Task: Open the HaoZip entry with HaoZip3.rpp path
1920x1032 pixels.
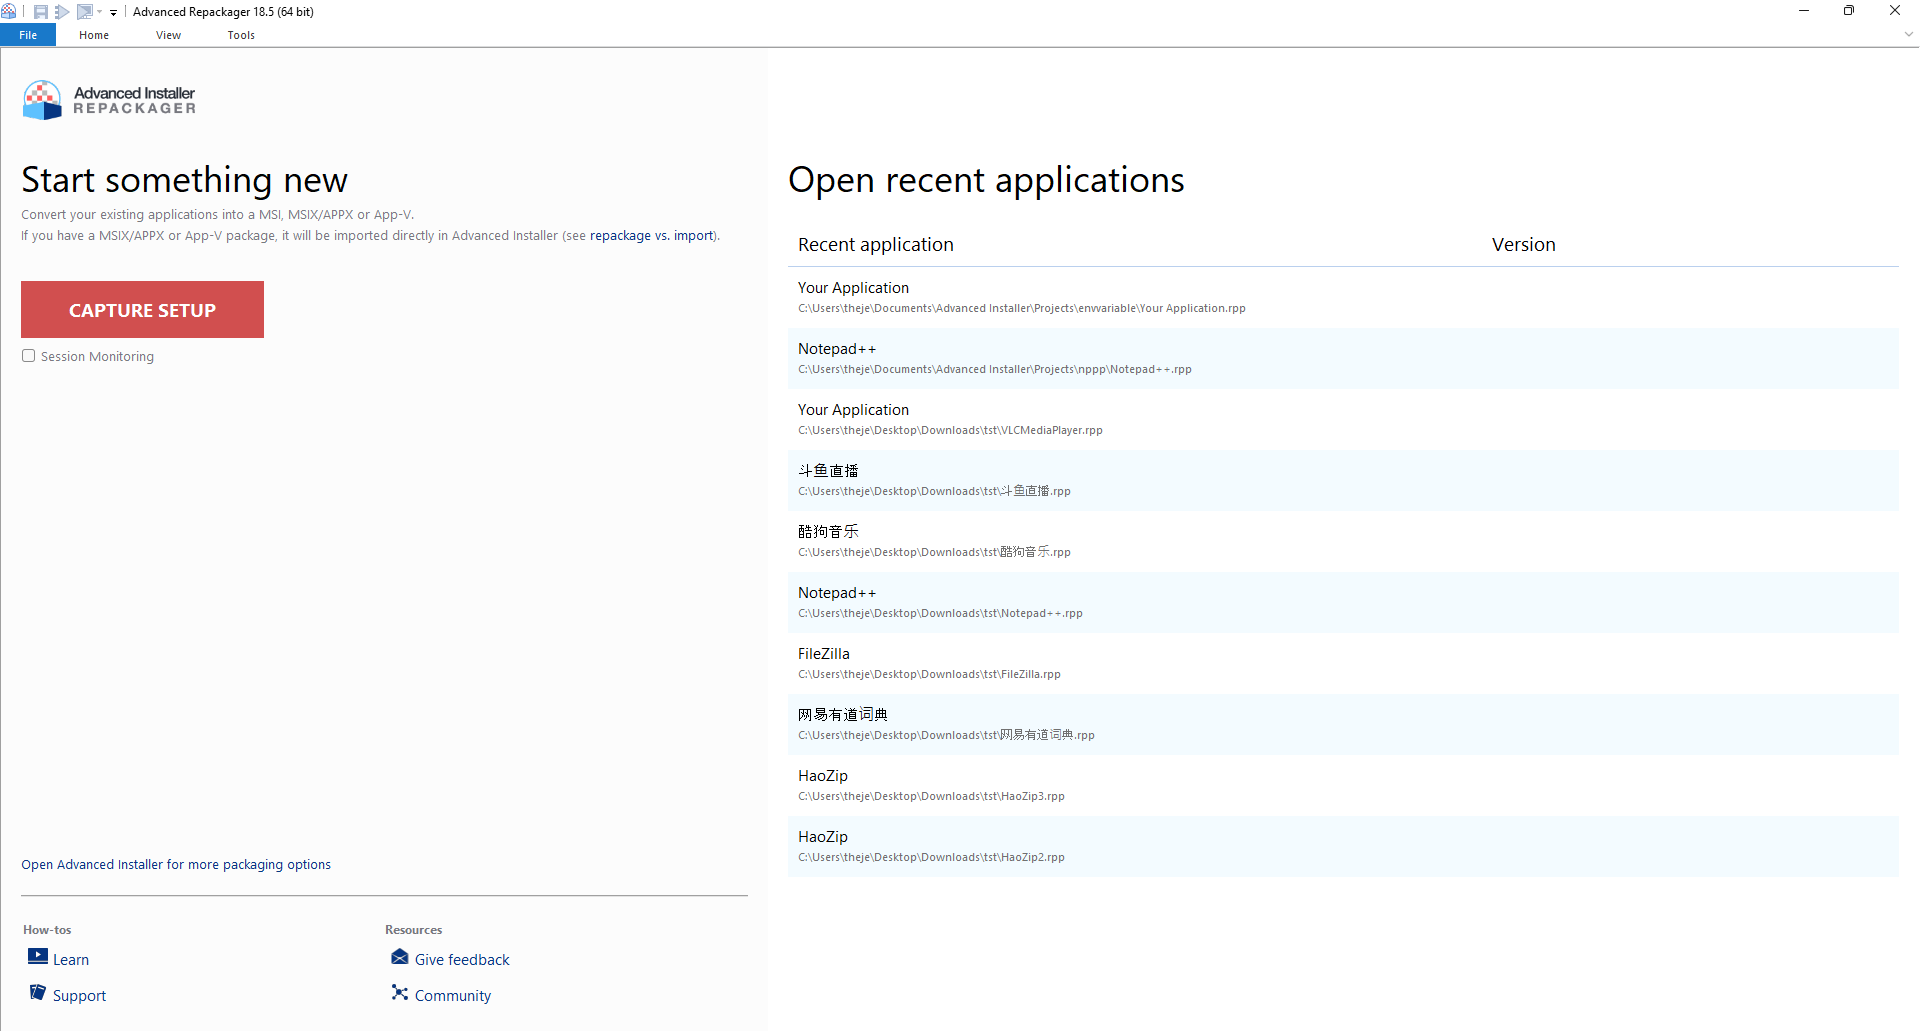Action: pos(1343,786)
